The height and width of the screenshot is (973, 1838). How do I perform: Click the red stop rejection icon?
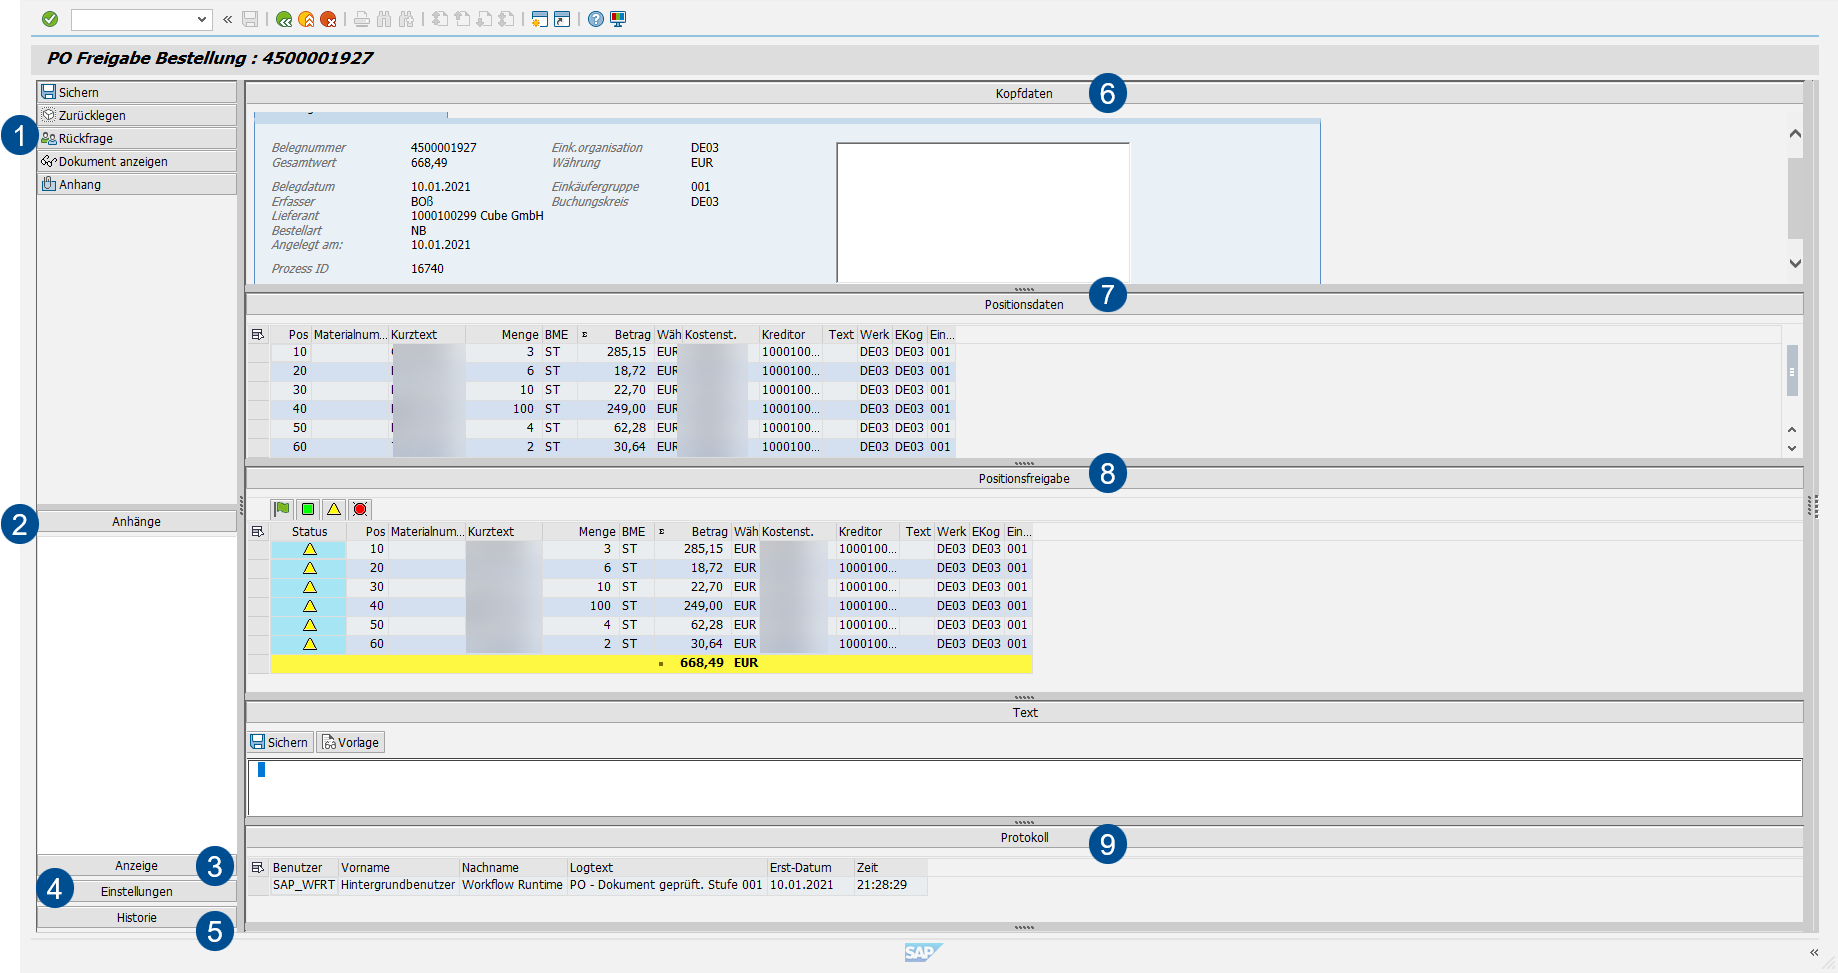click(360, 509)
